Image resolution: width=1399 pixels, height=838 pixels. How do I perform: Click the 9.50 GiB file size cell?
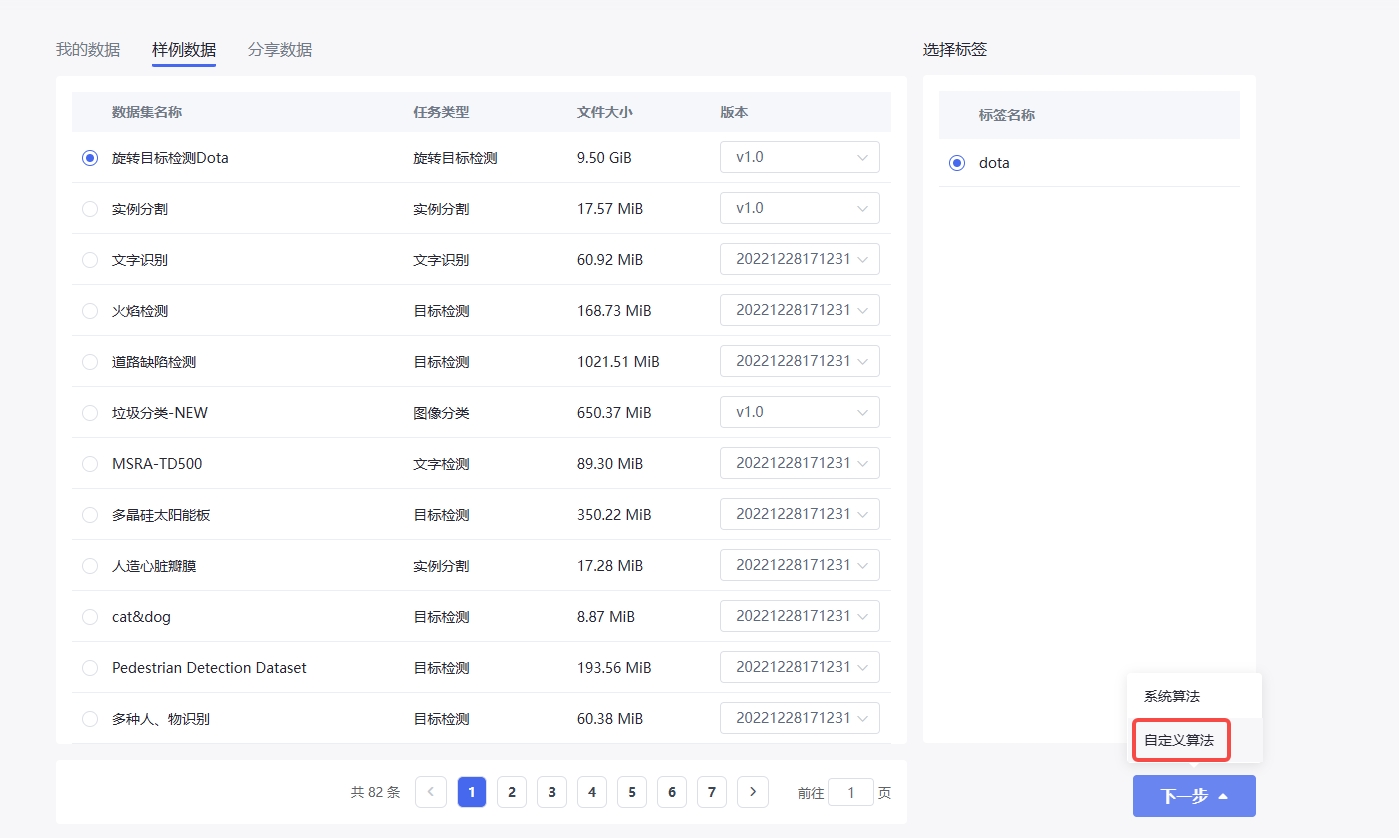pos(604,158)
